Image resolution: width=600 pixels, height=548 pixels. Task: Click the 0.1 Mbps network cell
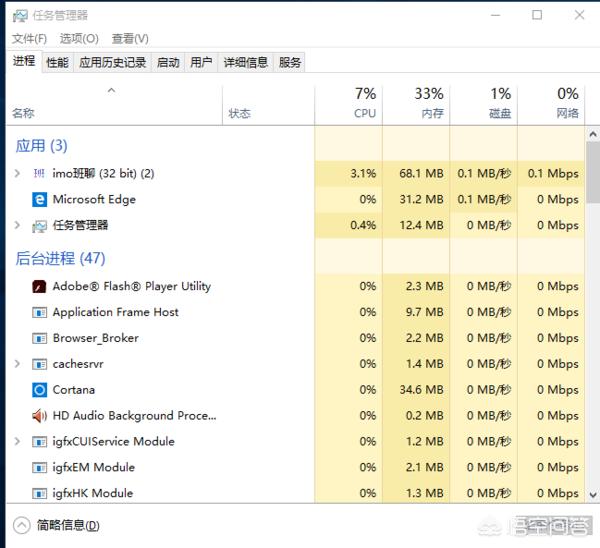click(x=551, y=173)
